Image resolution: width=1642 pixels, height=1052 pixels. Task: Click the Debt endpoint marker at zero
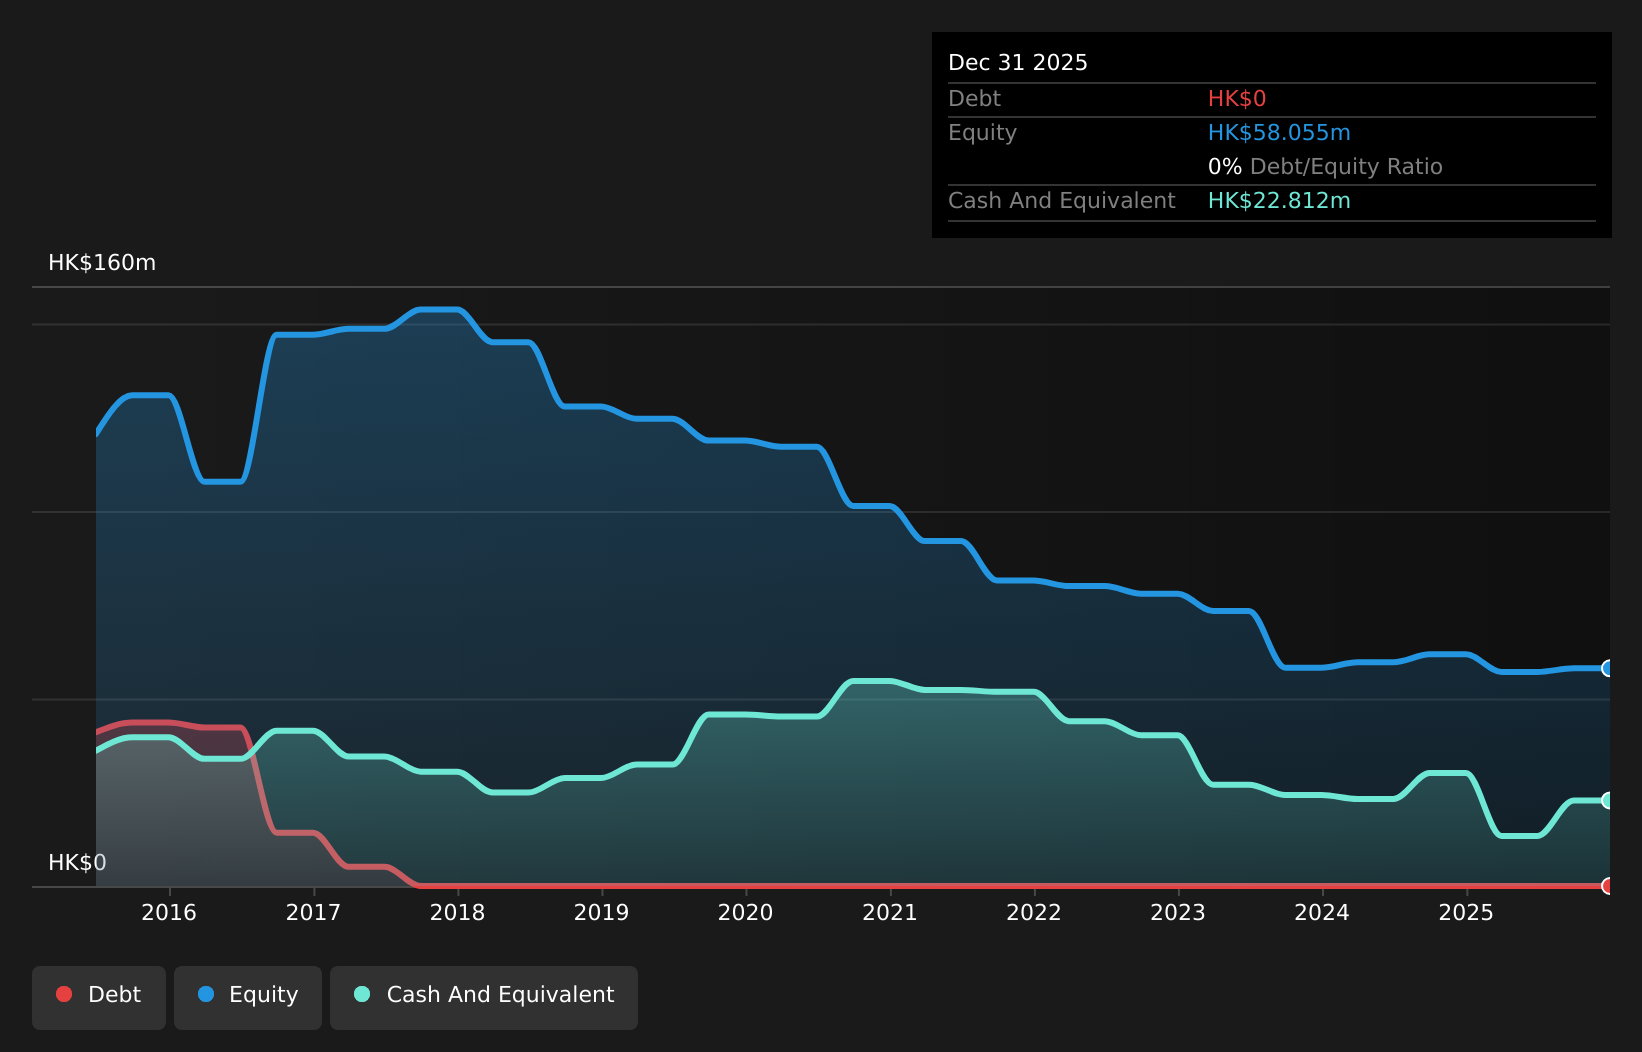pos(1608,886)
